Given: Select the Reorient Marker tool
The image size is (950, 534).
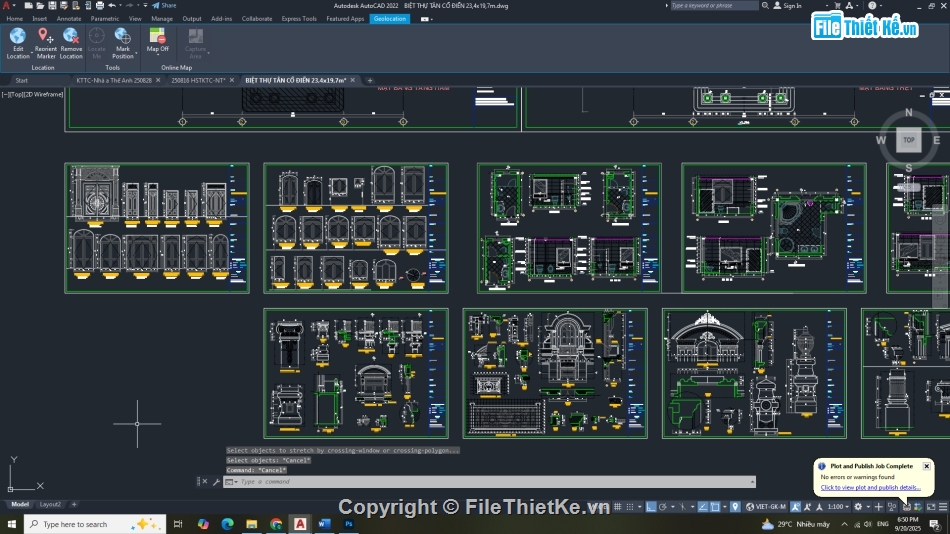Looking at the screenshot, I should point(45,37).
